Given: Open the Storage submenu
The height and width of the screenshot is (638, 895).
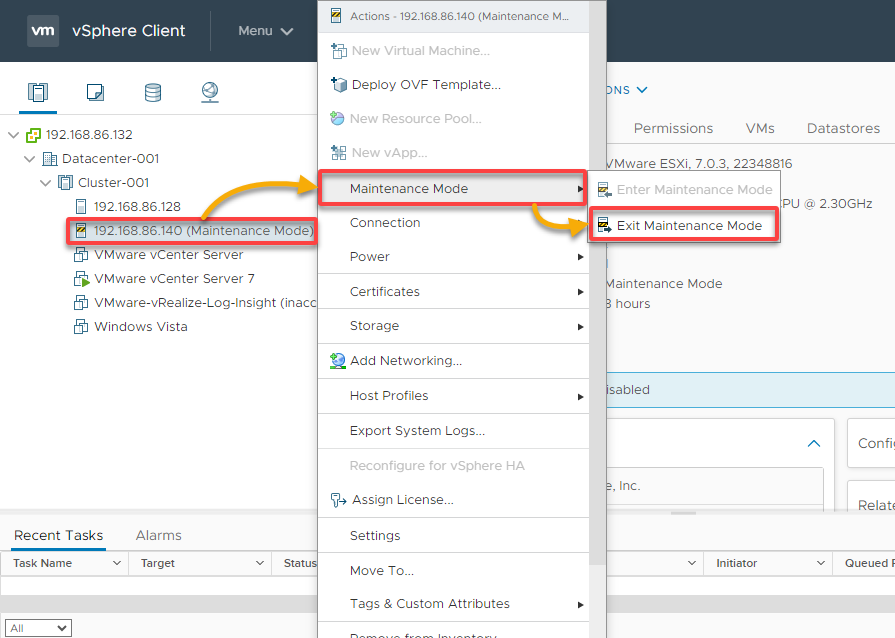Looking at the screenshot, I should (x=453, y=326).
